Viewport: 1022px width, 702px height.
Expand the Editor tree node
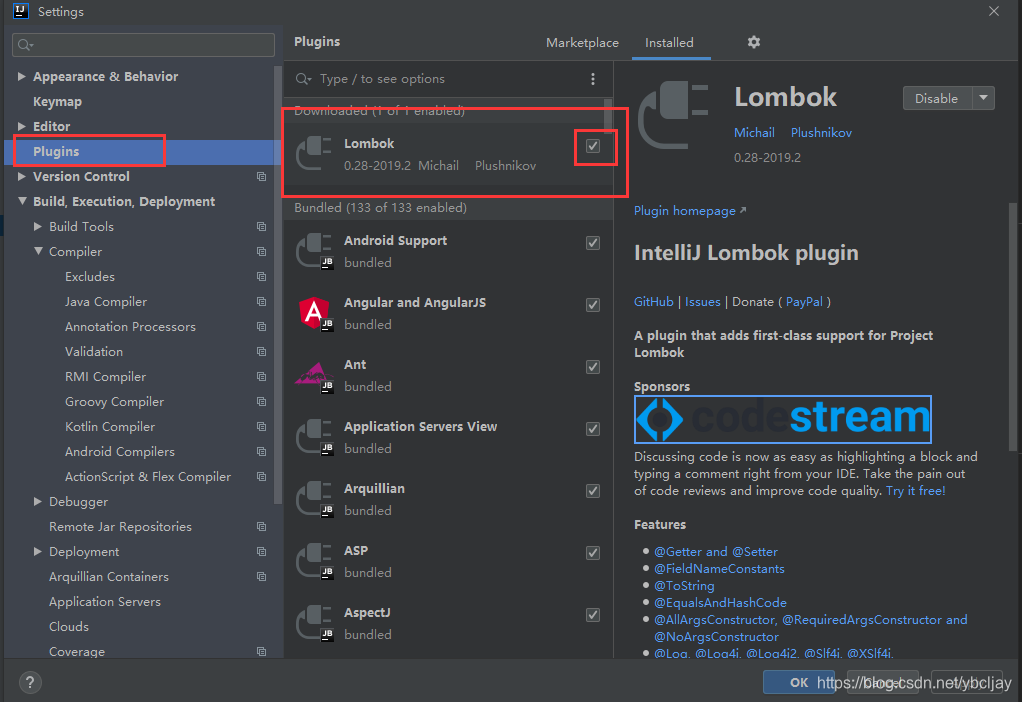(22, 126)
